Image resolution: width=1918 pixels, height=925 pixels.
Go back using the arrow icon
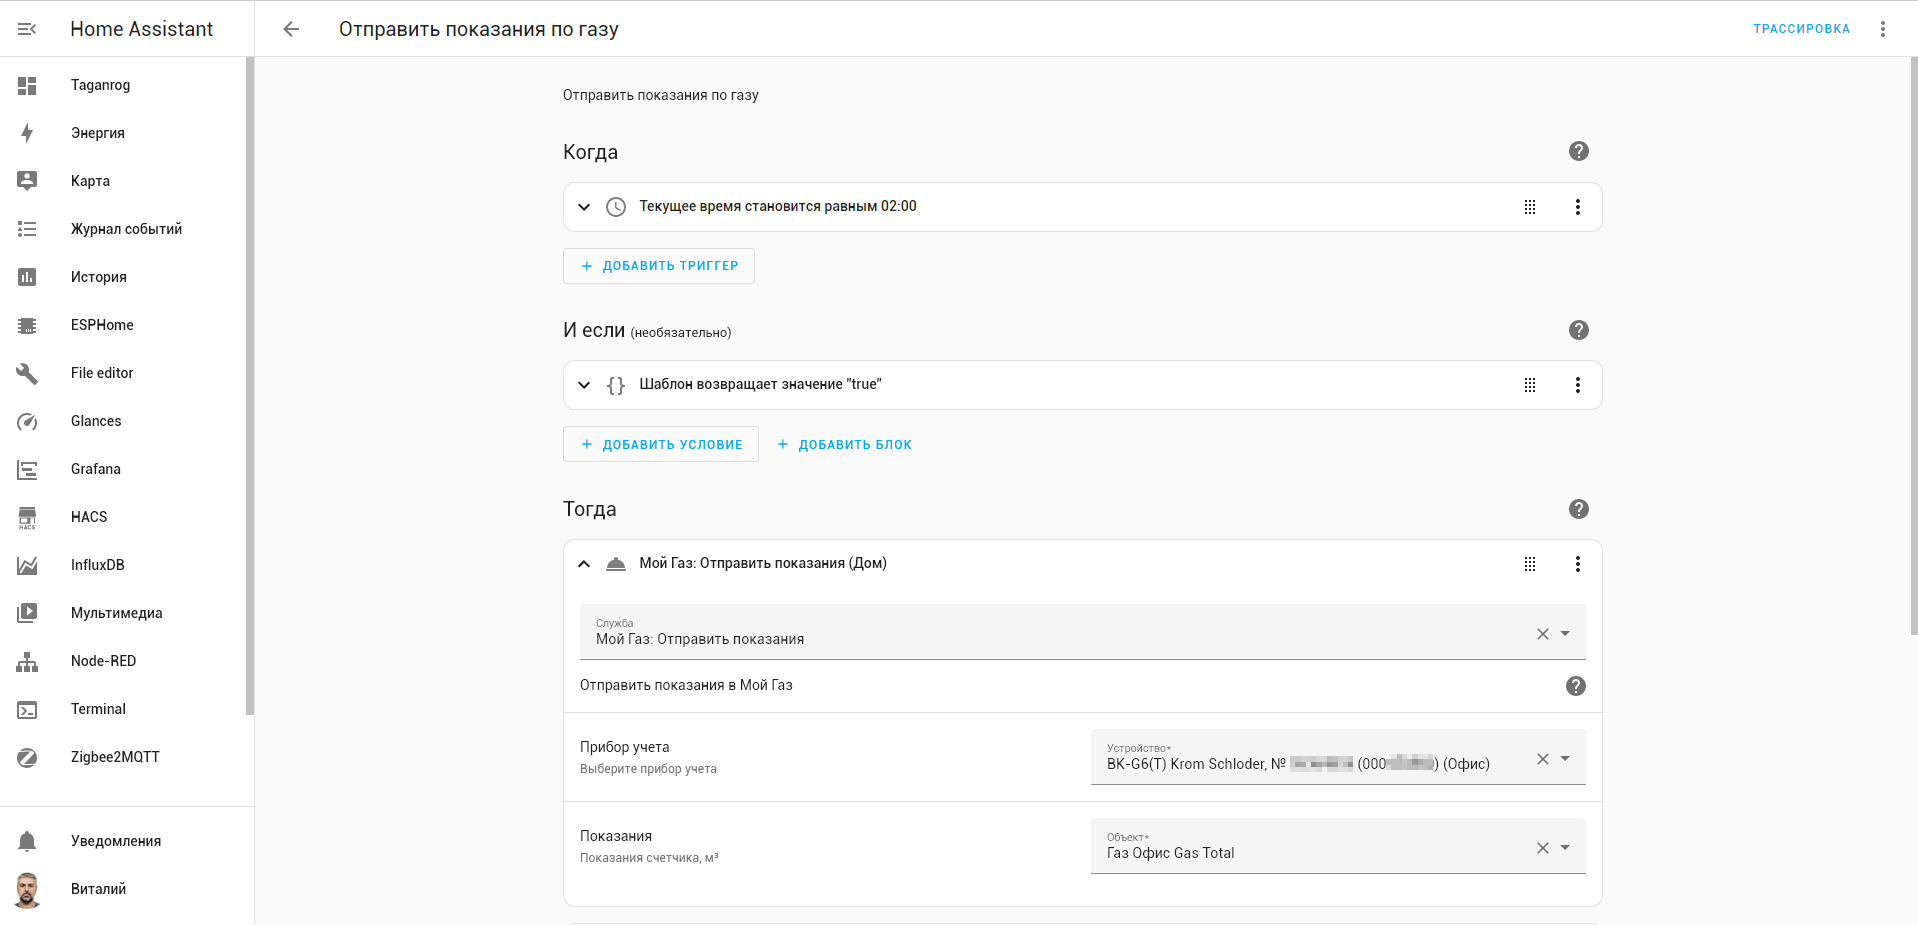click(x=291, y=29)
